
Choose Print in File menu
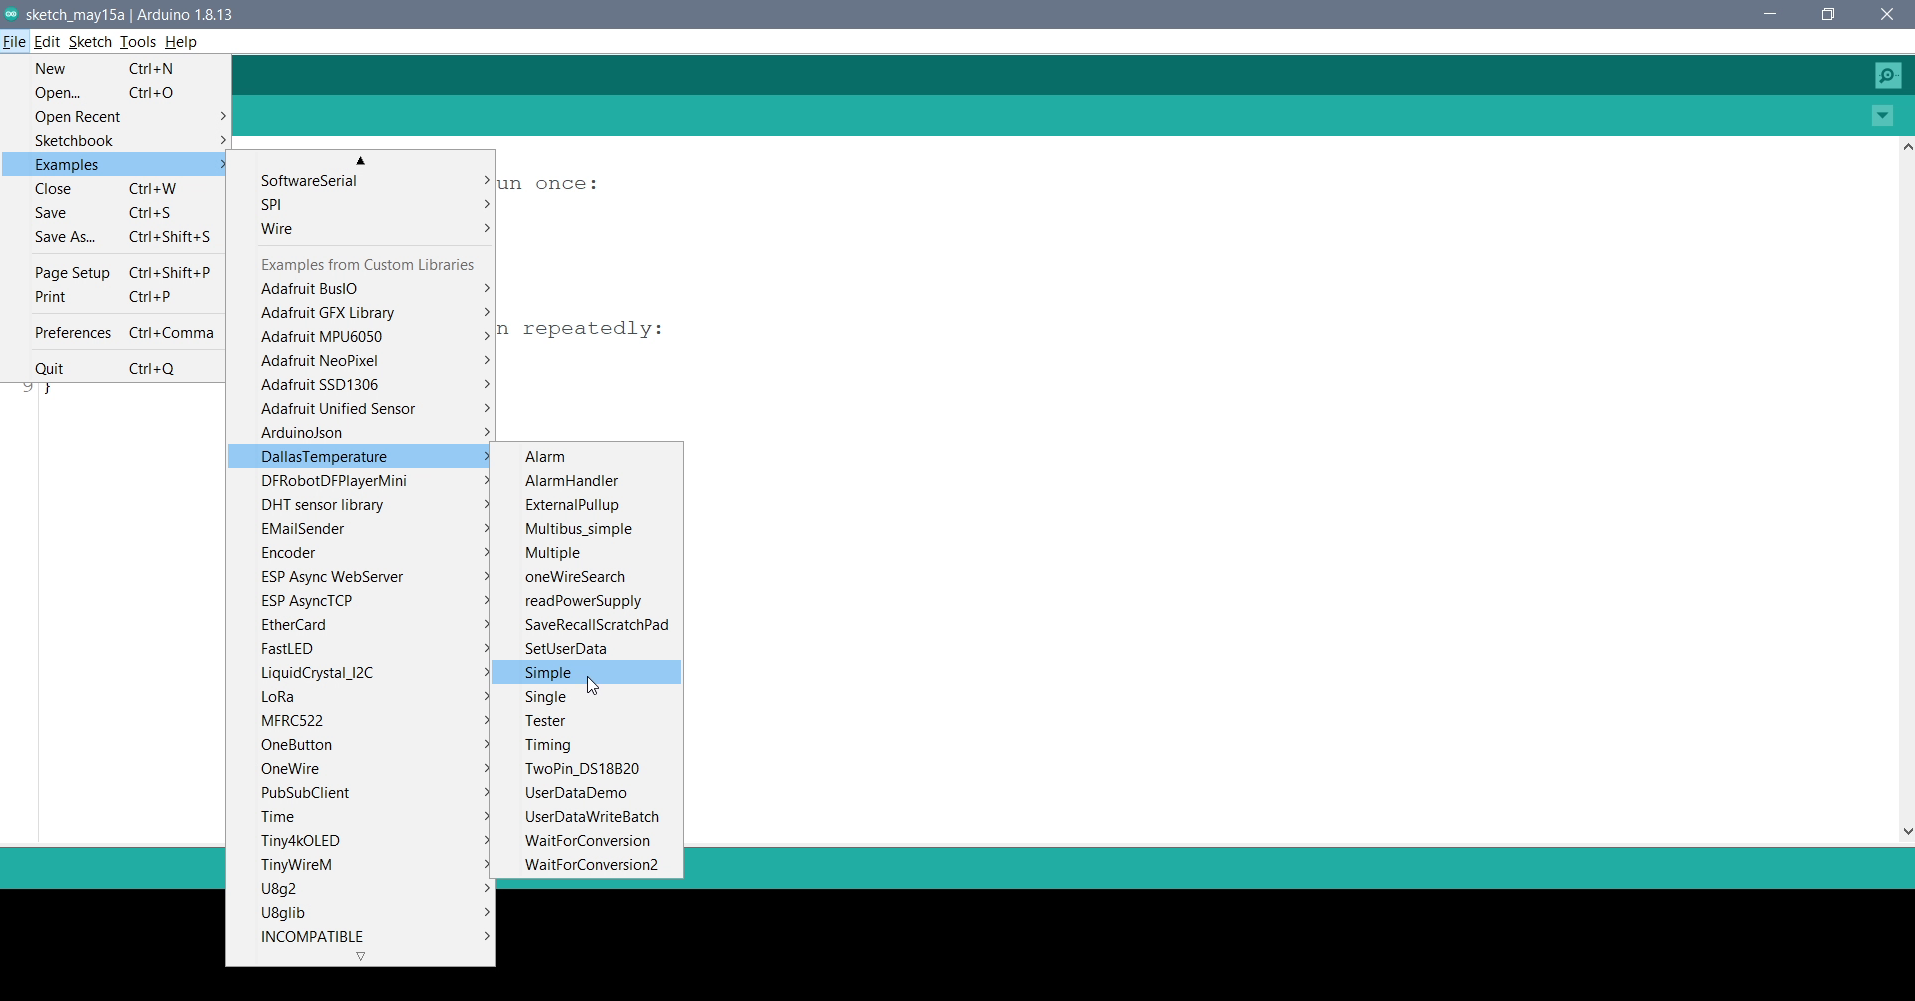(115, 297)
